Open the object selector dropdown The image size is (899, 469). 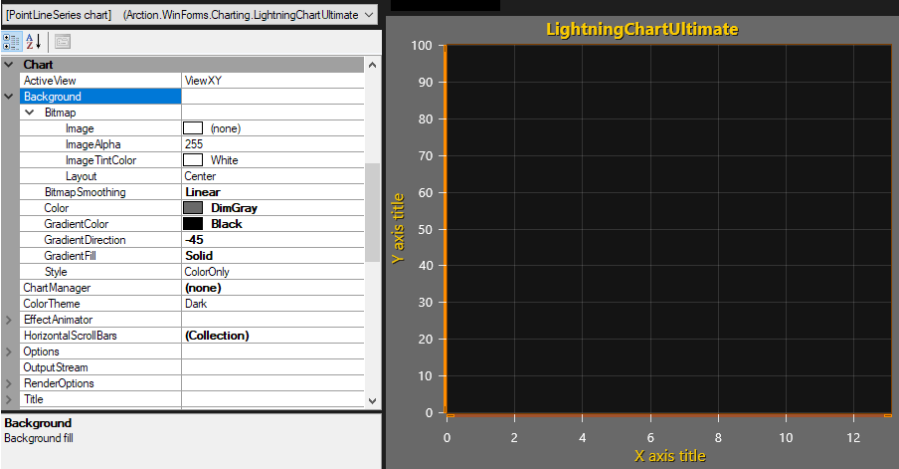coord(369,15)
